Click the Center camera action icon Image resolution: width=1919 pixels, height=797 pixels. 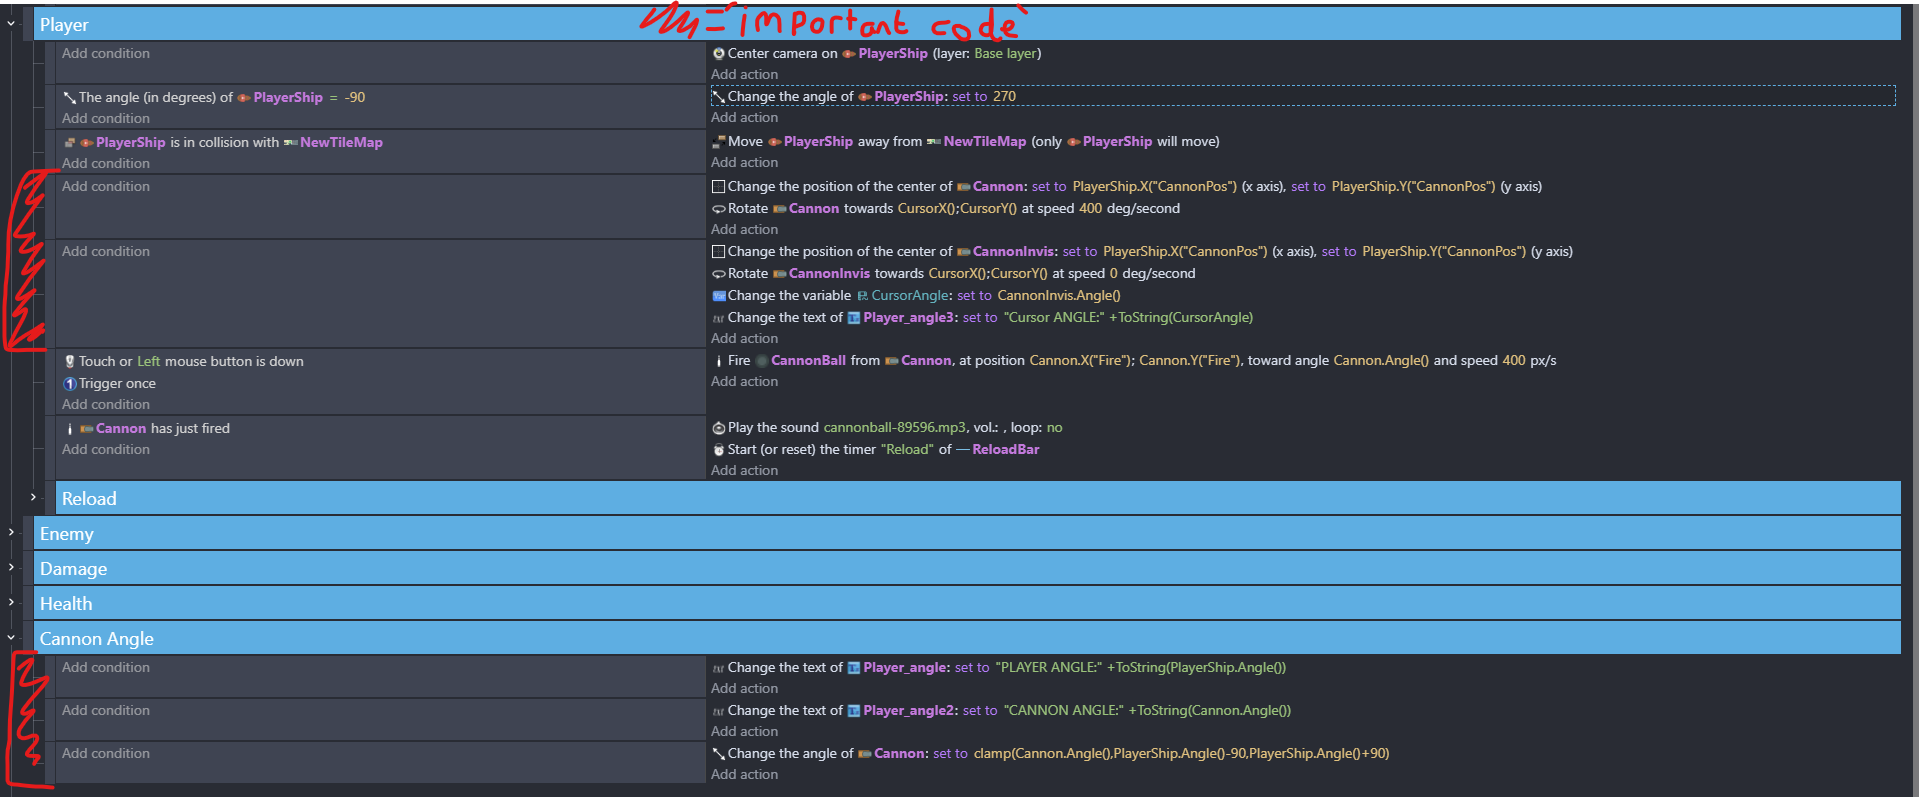[x=718, y=54]
